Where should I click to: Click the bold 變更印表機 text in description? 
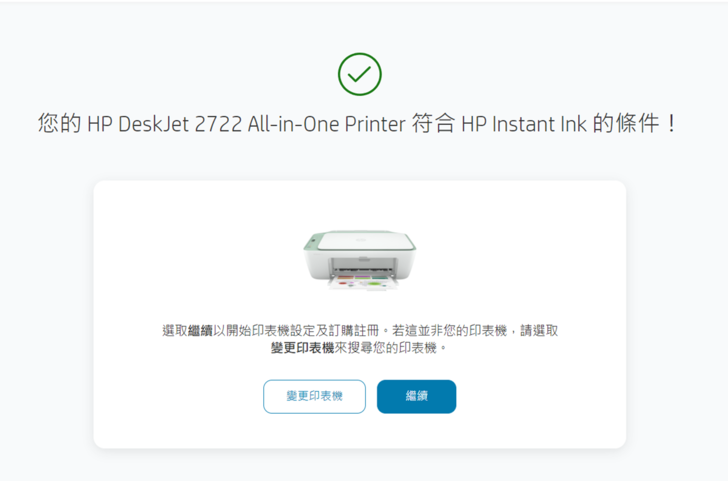coord(306,349)
